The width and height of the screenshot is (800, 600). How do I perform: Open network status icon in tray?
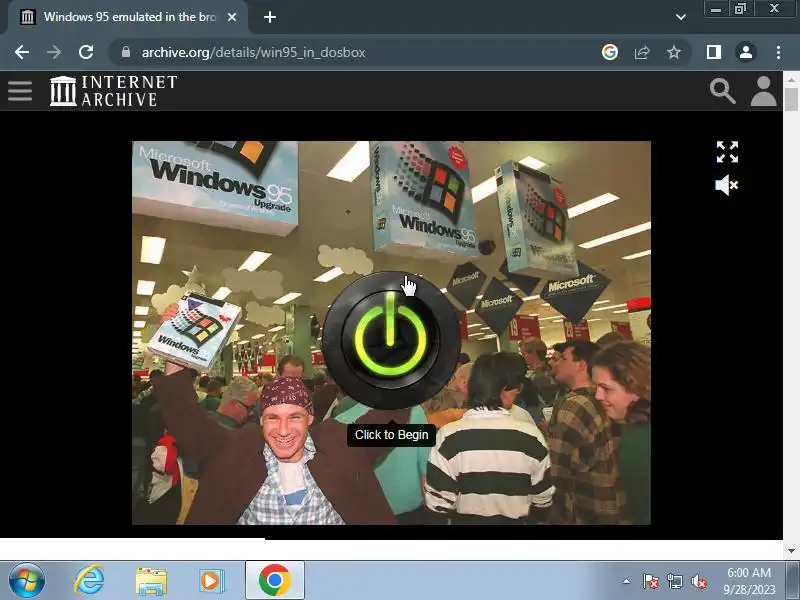coord(675,581)
